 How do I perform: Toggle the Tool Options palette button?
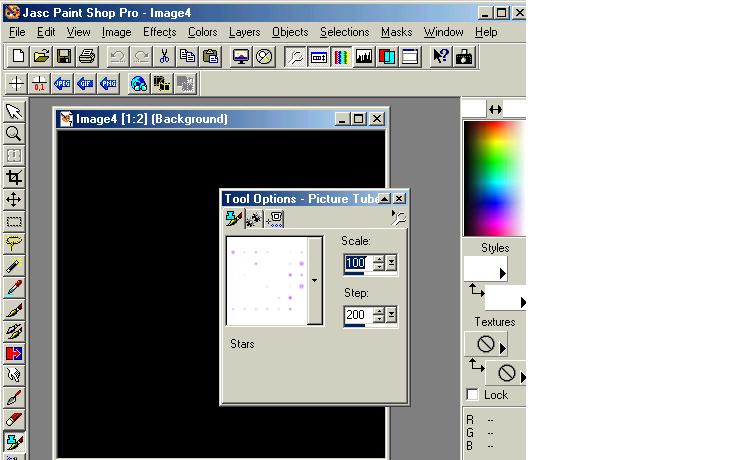(x=319, y=57)
